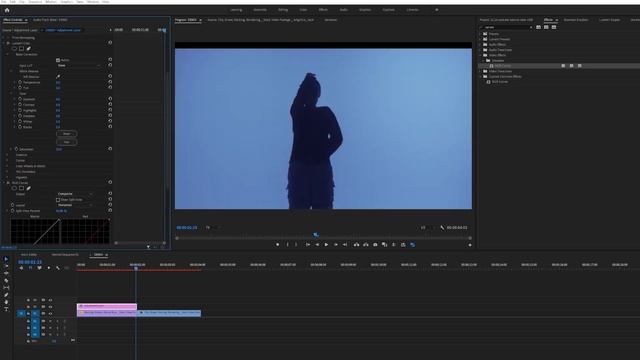Click the Reset button under Tone
Viewport: 640px width, 360px height.
(67, 133)
